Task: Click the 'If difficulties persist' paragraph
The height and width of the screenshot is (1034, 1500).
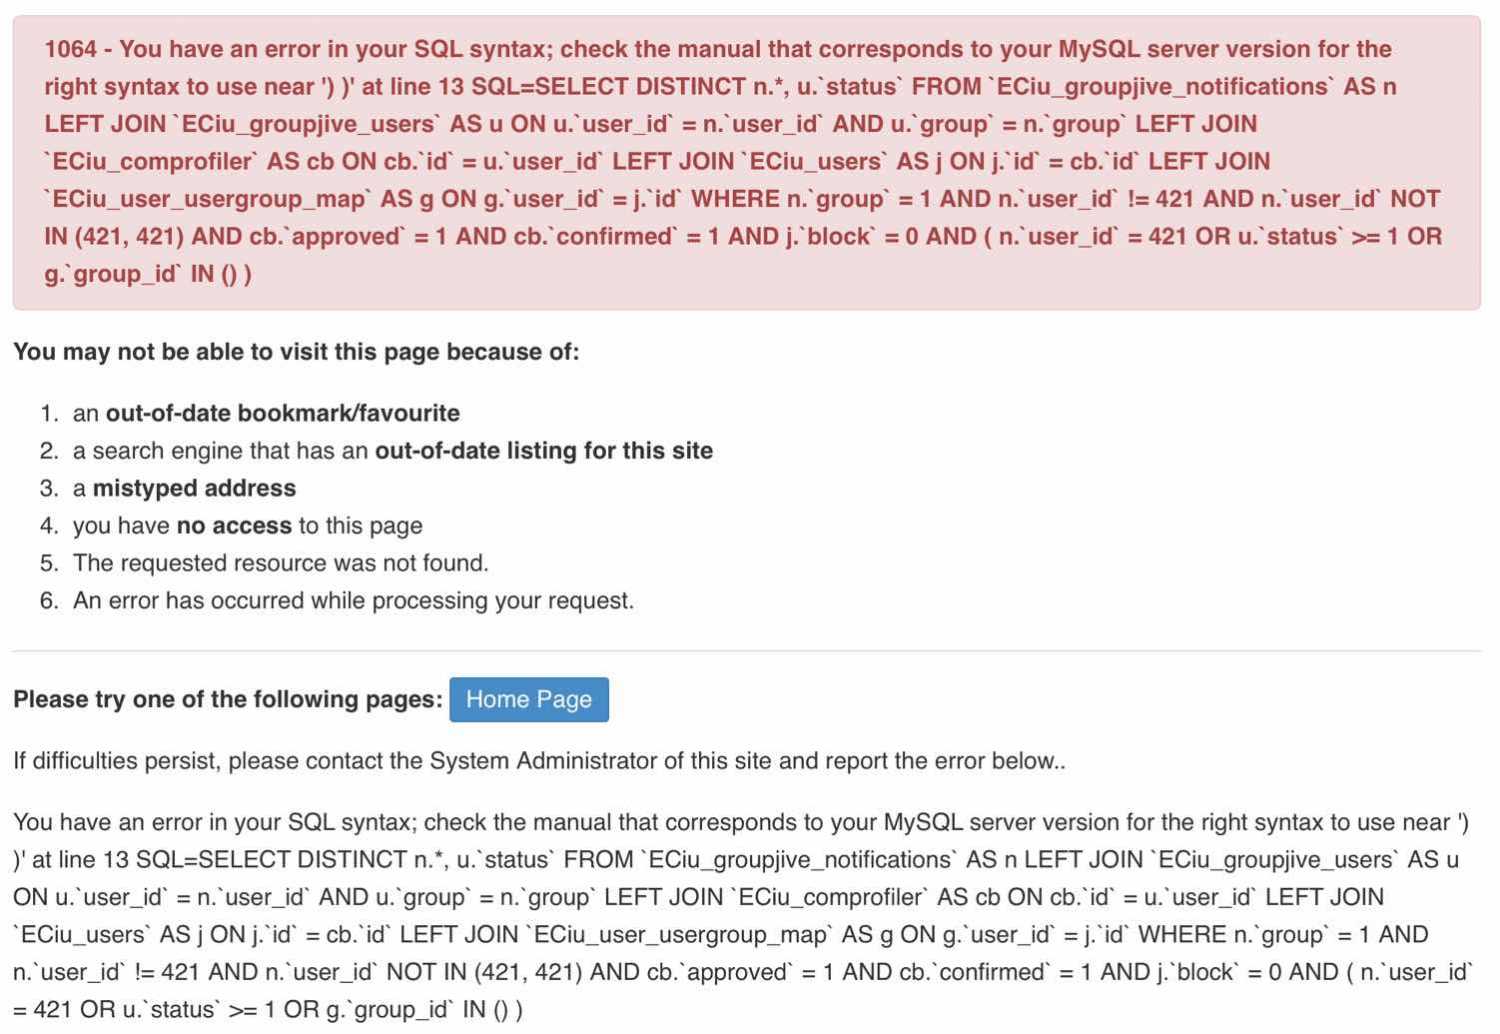Action: coord(539,761)
